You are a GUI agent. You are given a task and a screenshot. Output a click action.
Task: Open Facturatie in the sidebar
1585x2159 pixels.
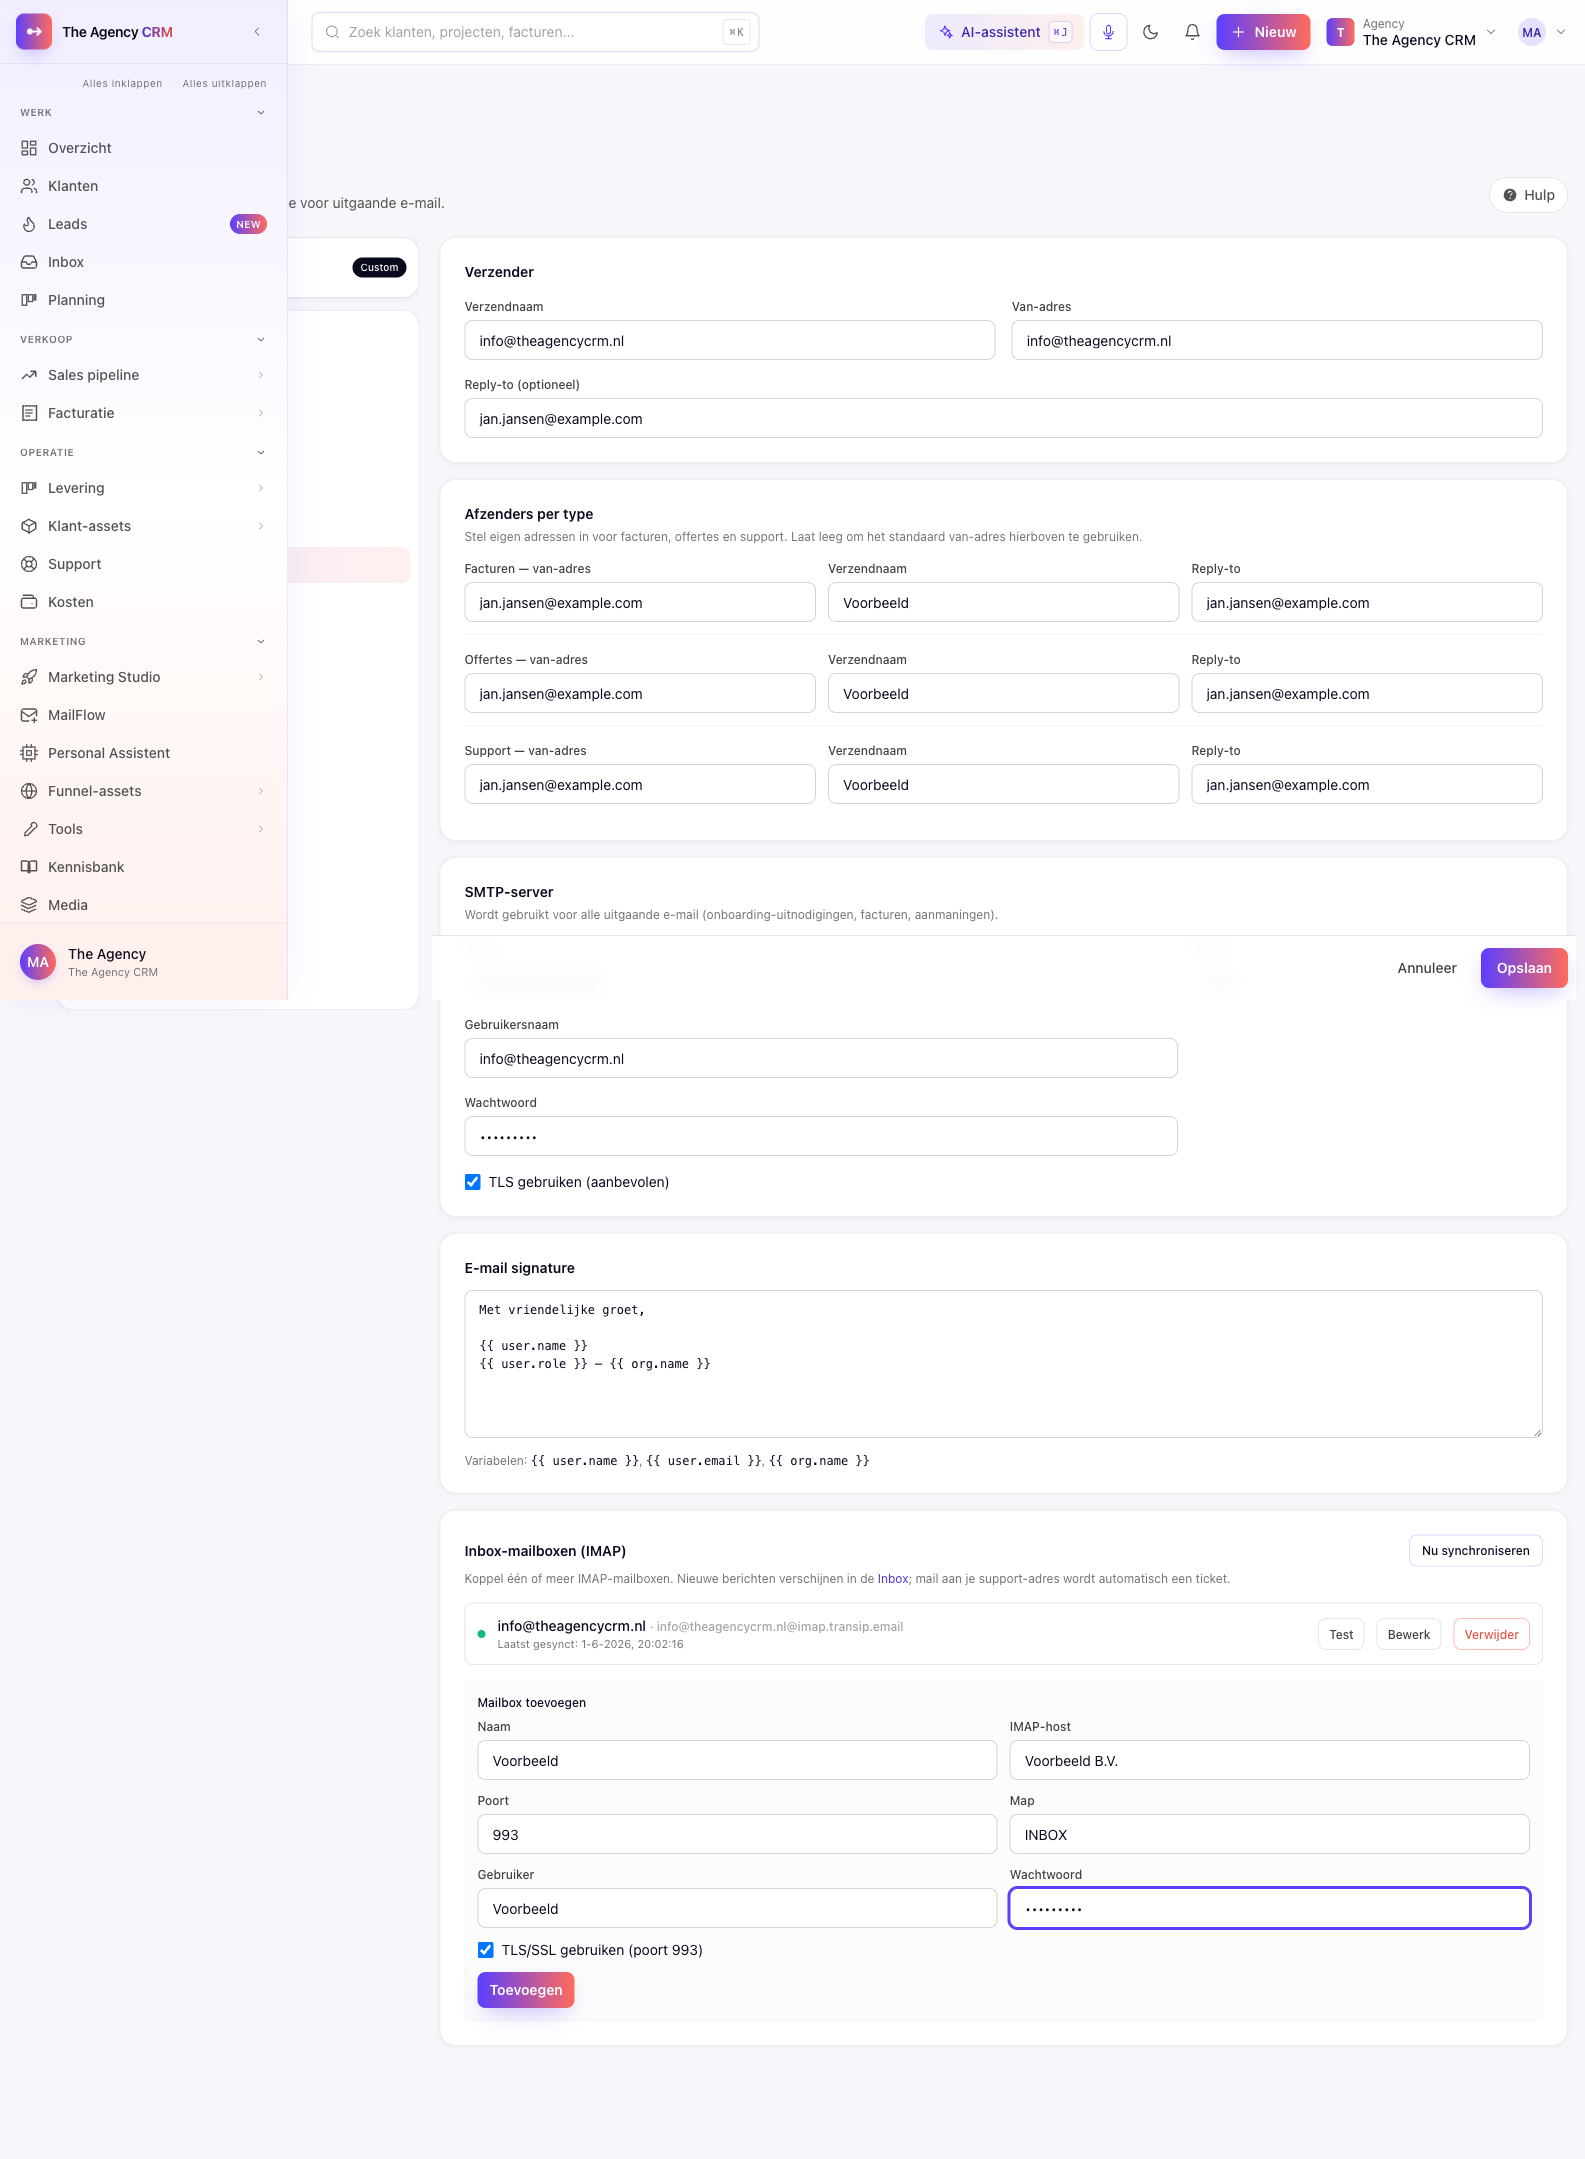coord(144,413)
